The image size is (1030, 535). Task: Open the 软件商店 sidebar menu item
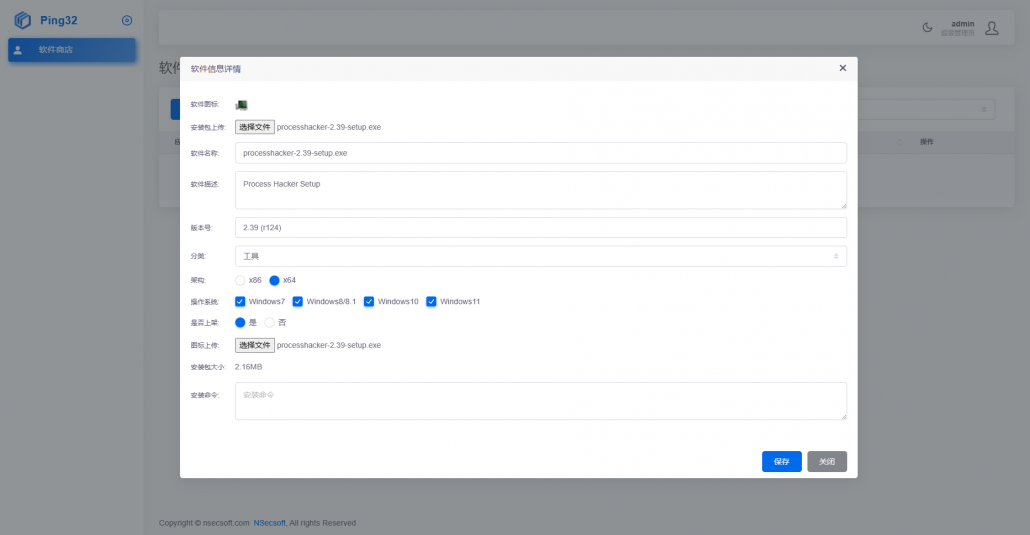pyautogui.click(x=72, y=50)
